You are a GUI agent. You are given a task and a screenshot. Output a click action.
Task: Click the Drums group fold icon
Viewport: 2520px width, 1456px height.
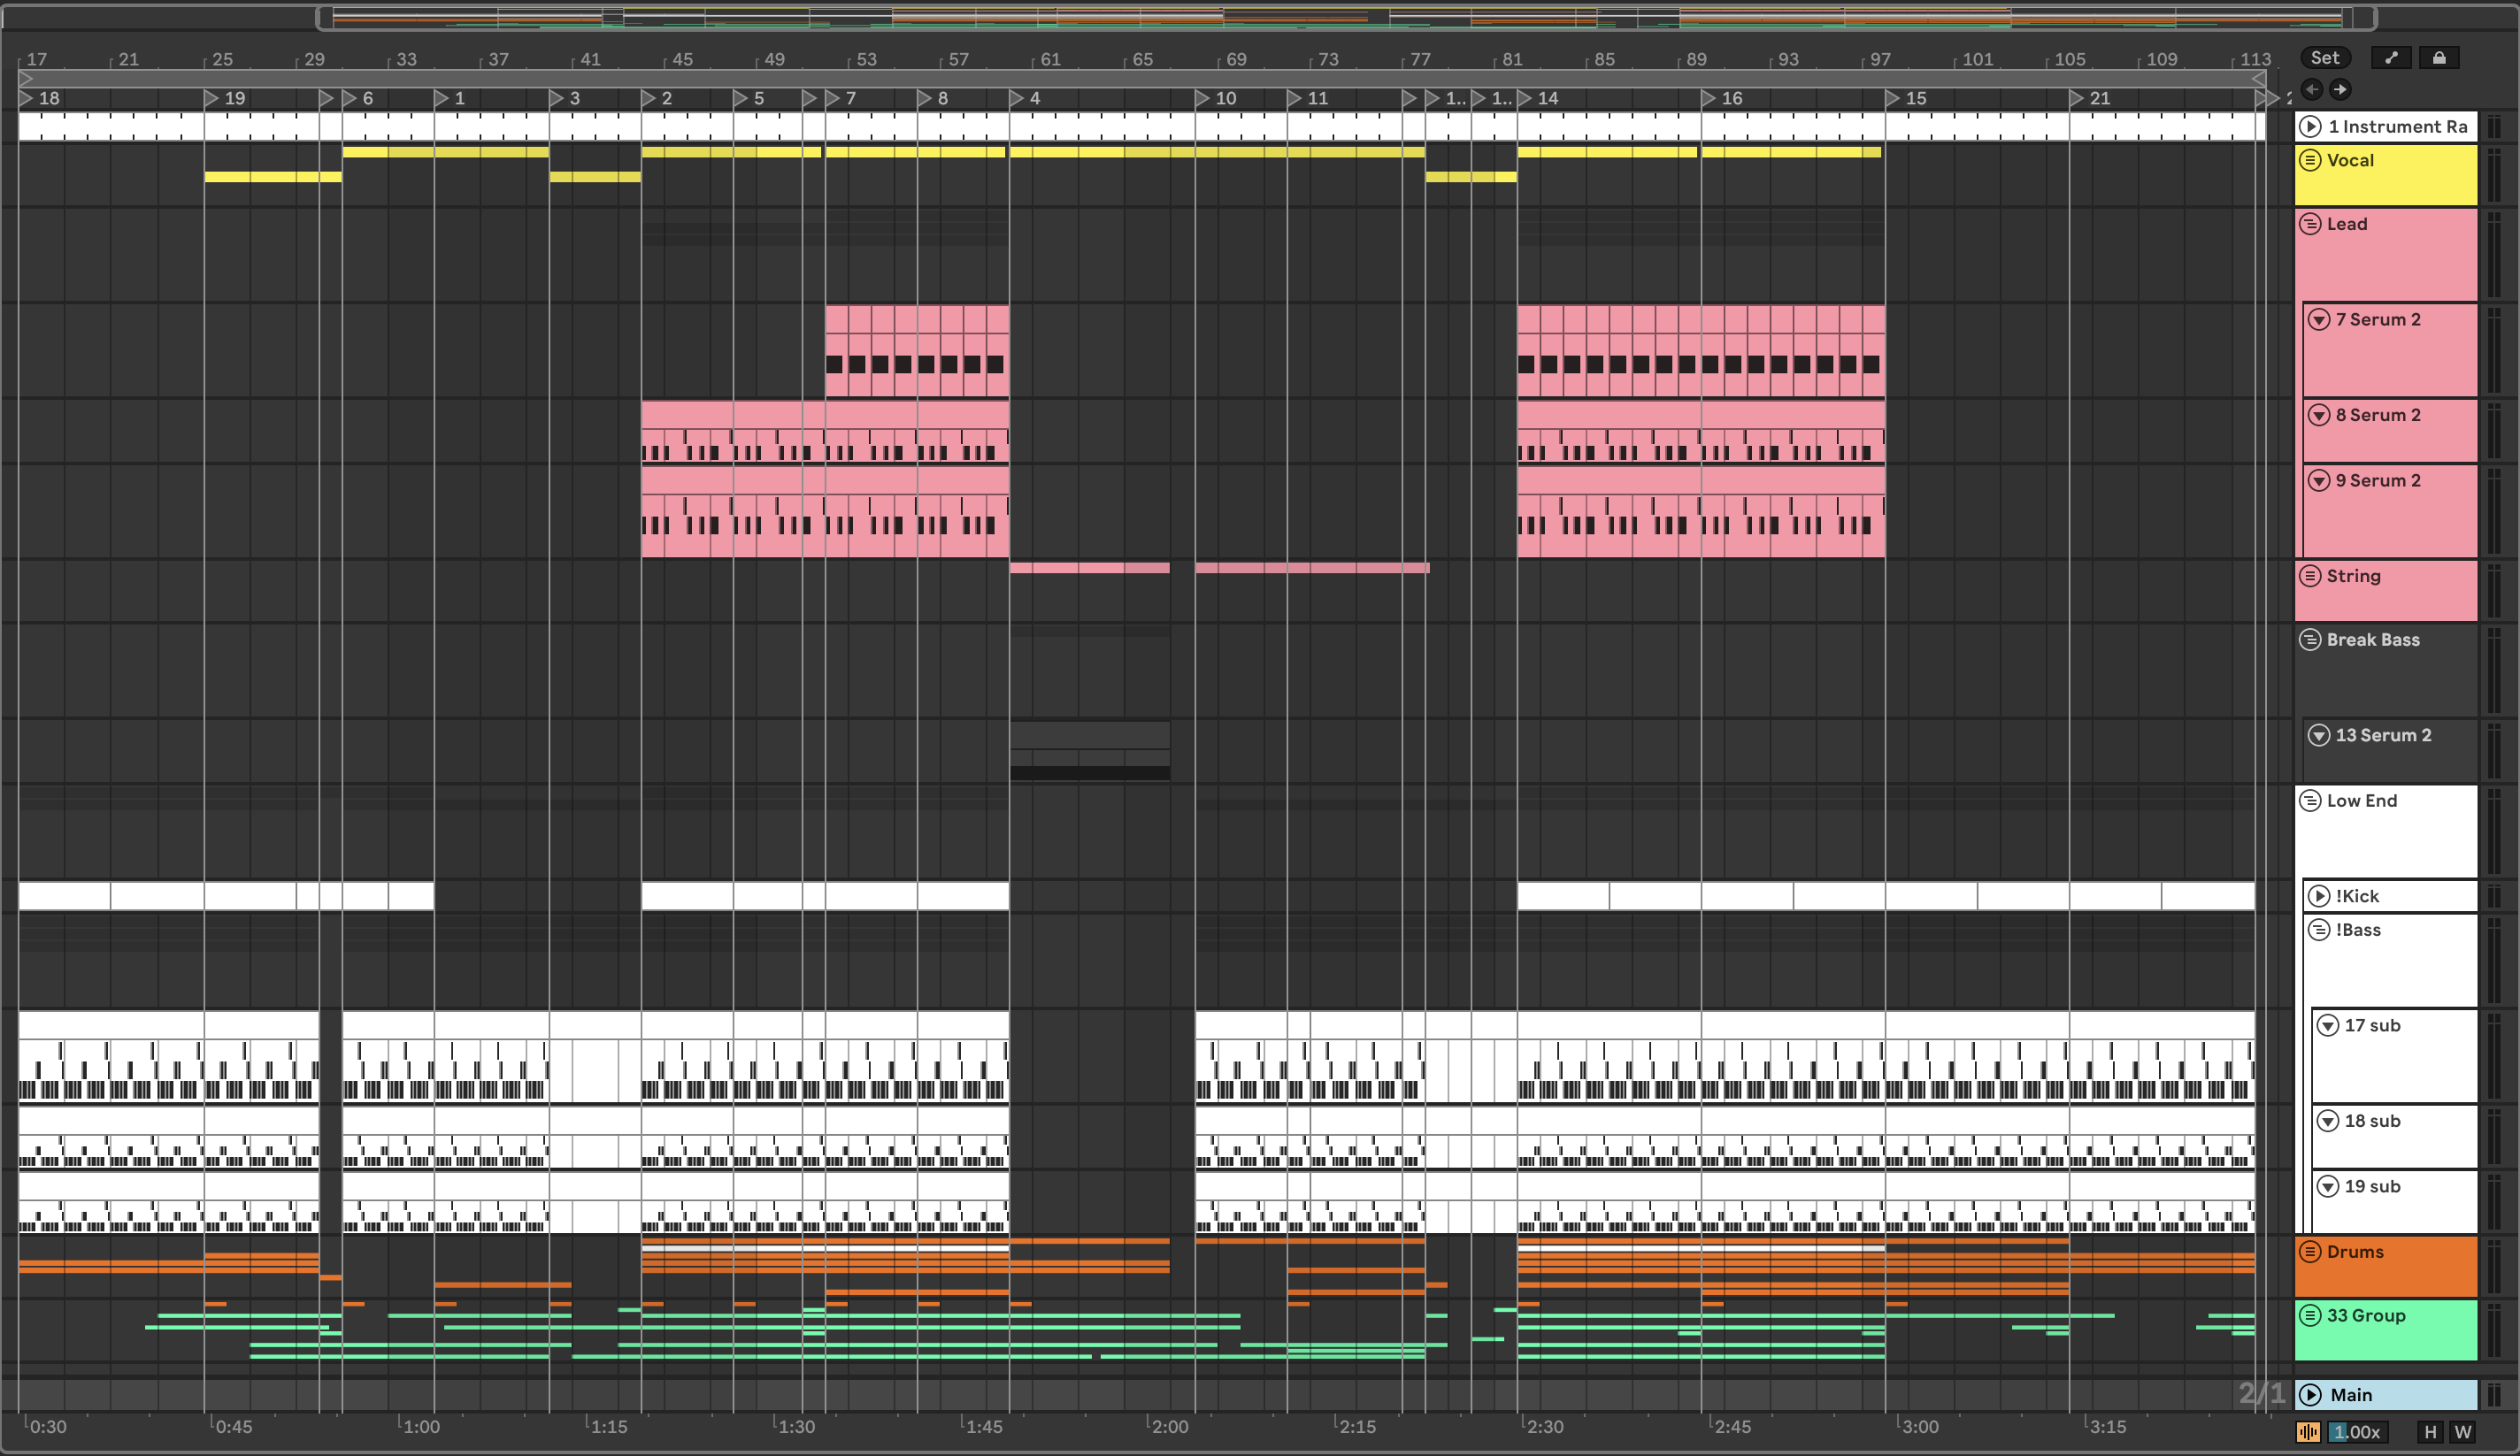point(2310,1252)
